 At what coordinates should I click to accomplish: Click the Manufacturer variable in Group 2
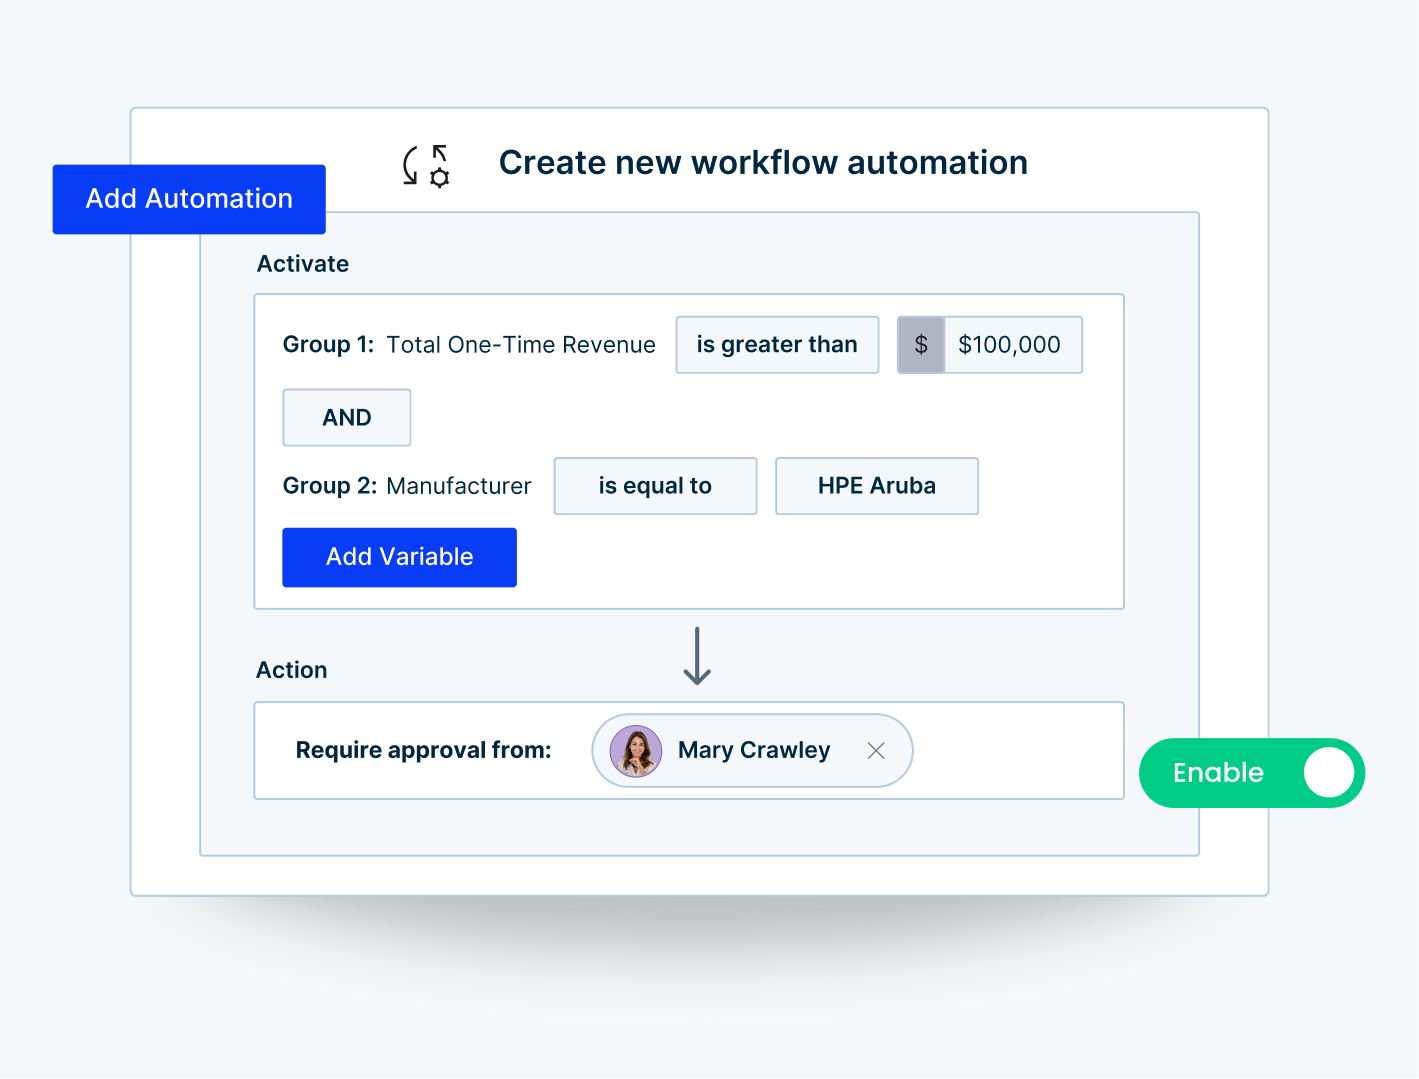(459, 485)
